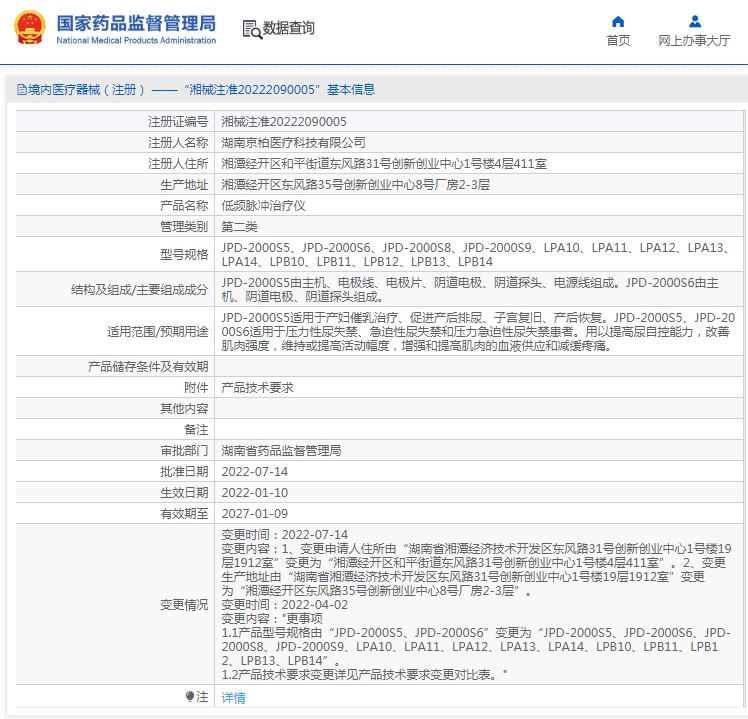Click the document icon before 境内医疗器械

21,89
